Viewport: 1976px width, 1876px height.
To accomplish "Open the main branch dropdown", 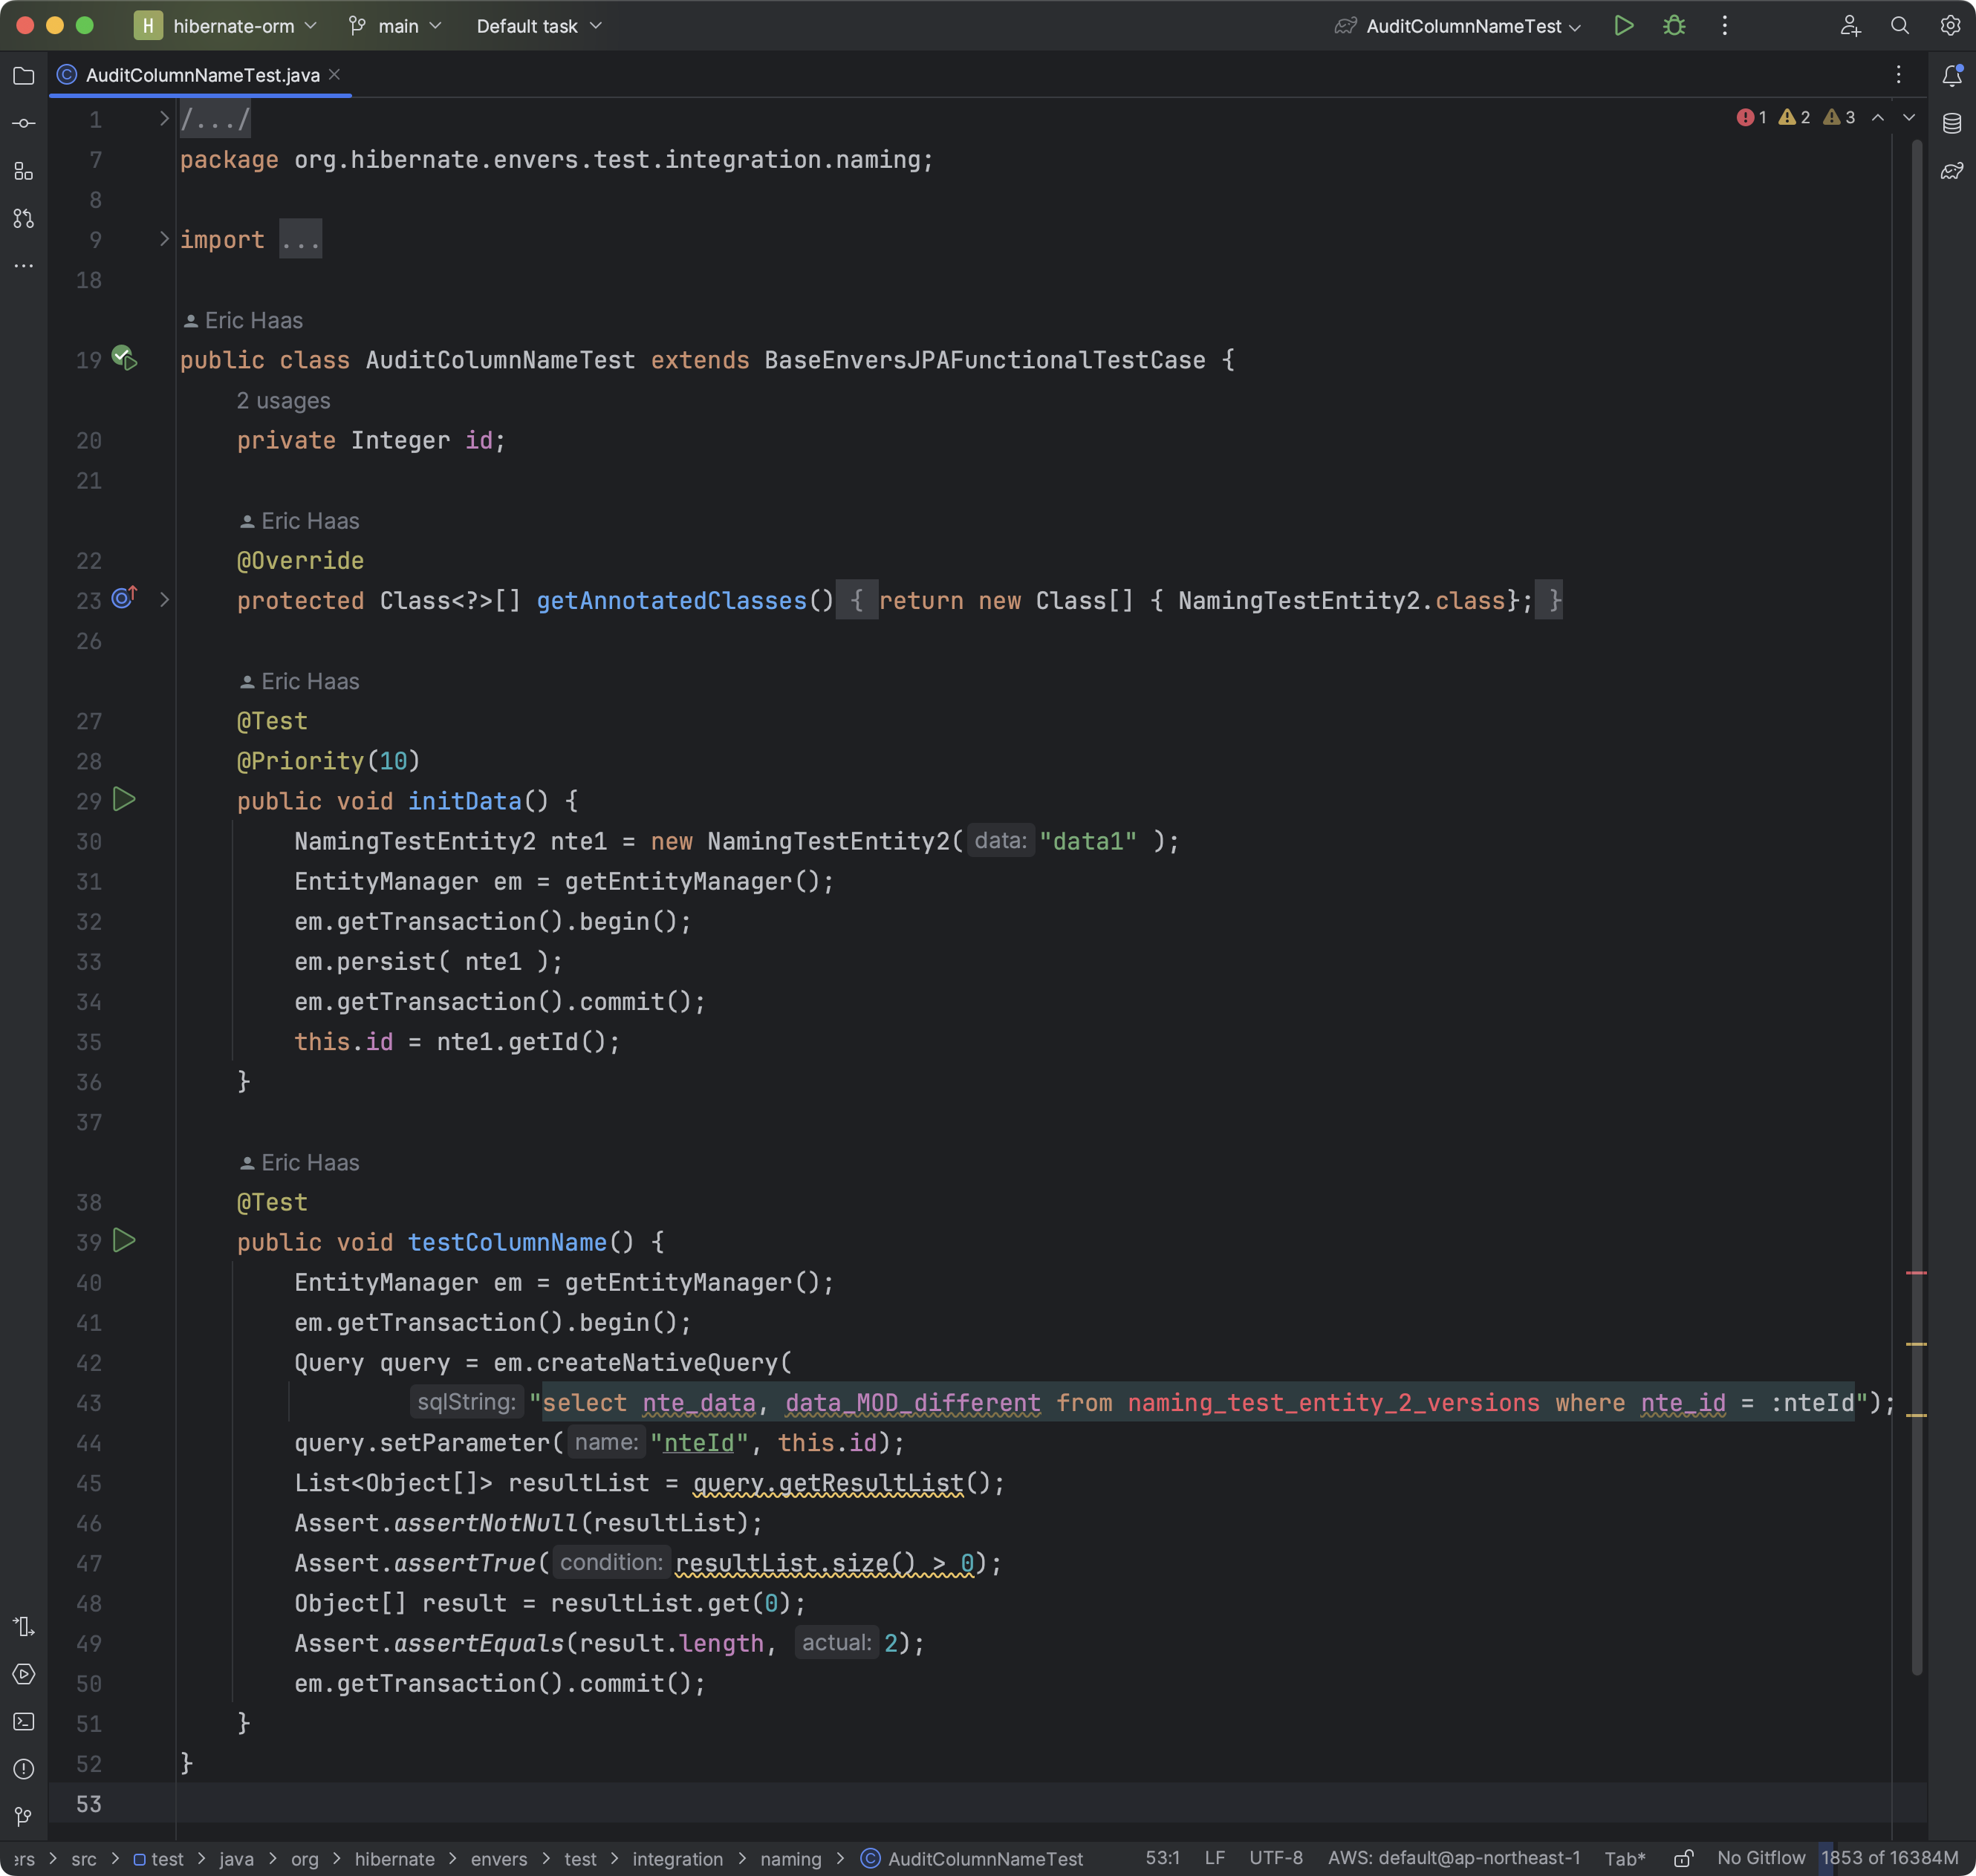I will pos(398,26).
